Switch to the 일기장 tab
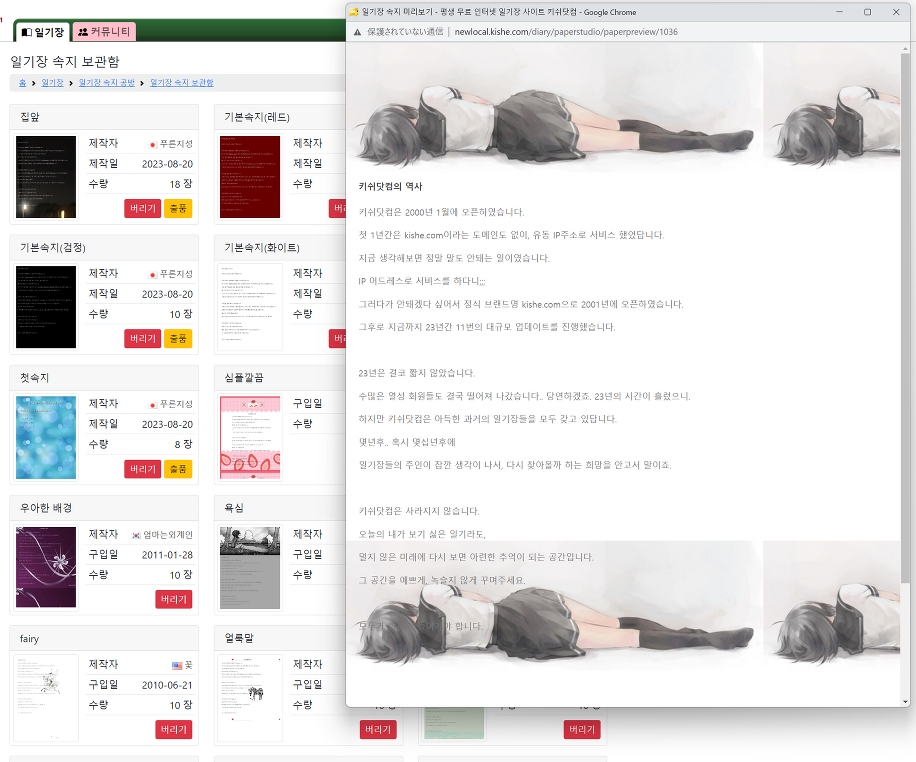Screen dimensions: 916x762 point(42,32)
